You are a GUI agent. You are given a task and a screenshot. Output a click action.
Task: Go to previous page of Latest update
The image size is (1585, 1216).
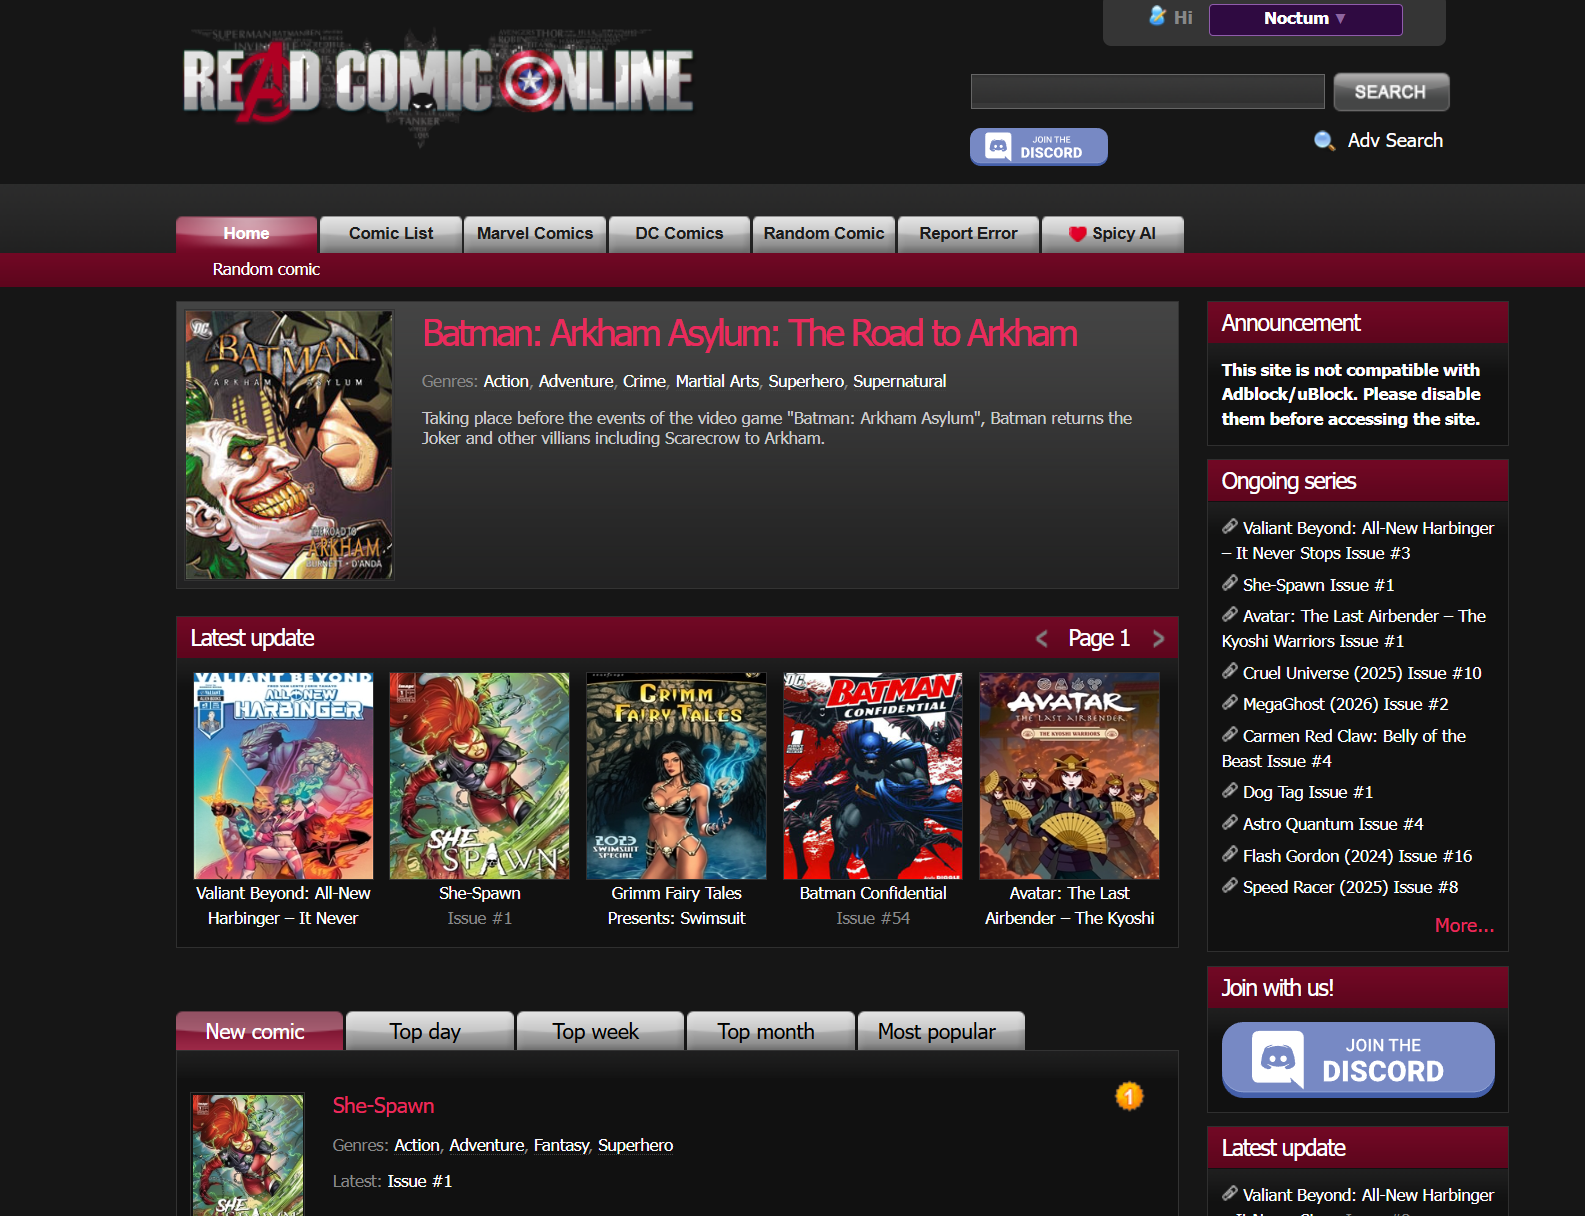pyautogui.click(x=1042, y=638)
